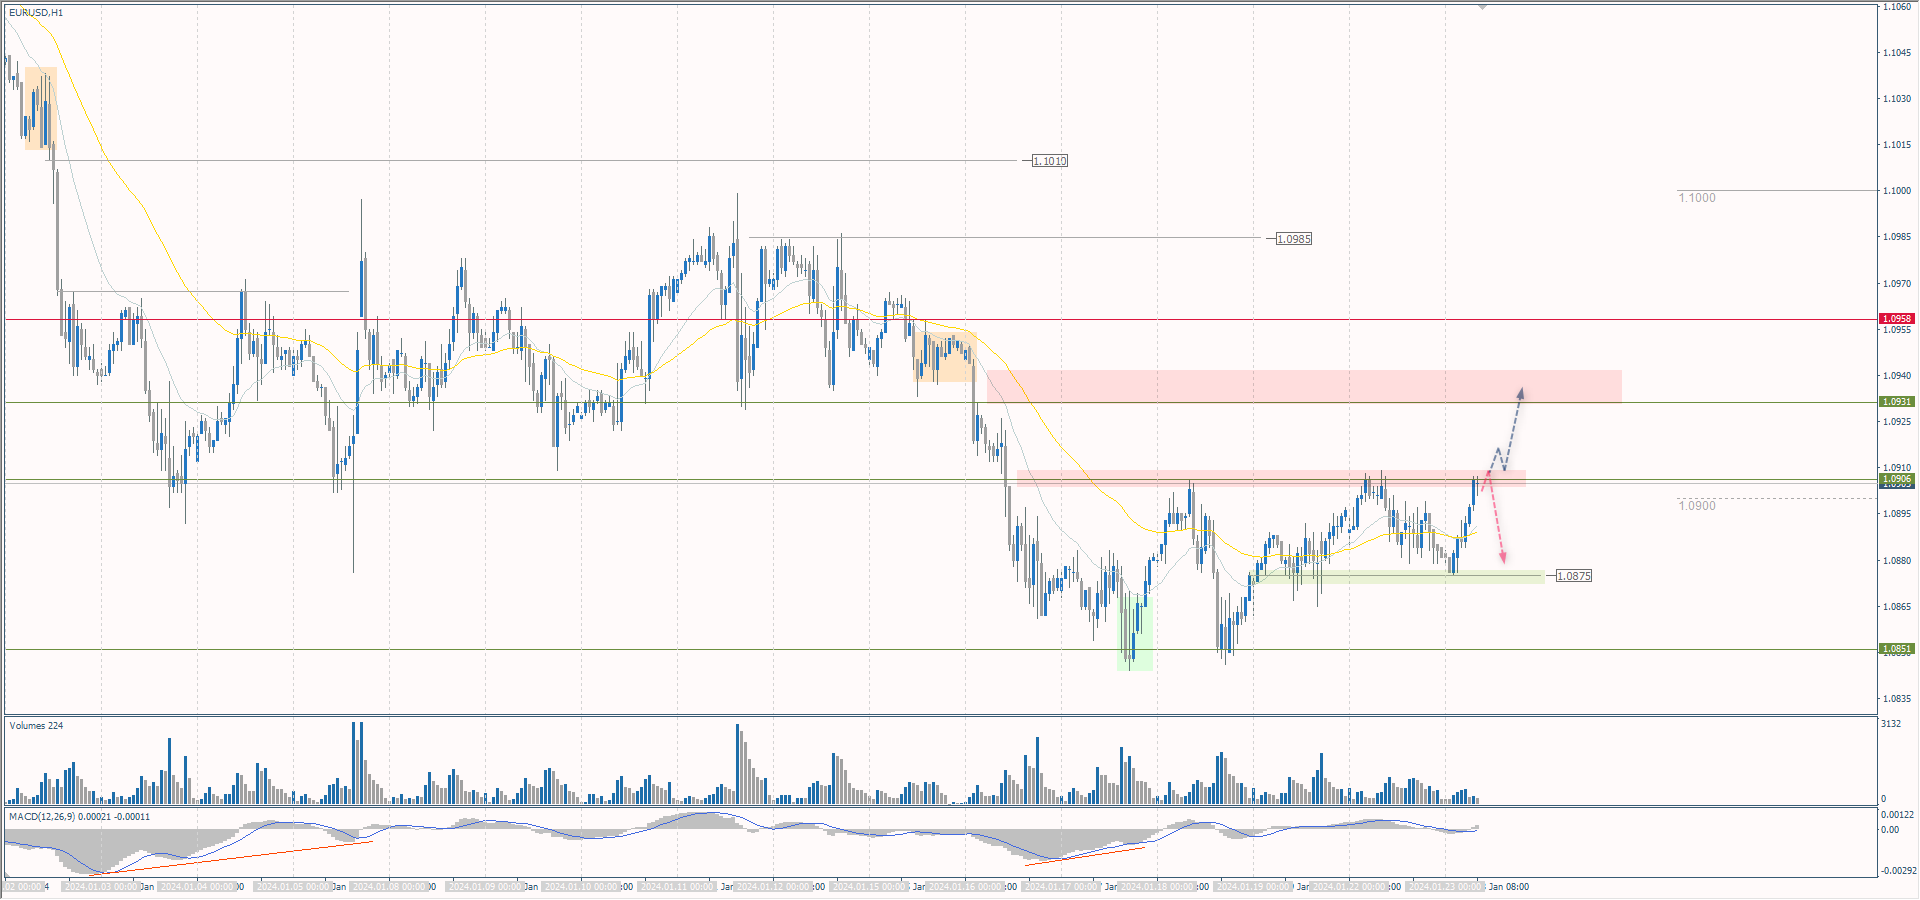The image size is (1920, 900).
Task: Select the 1.0985 level label
Action: pyautogui.click(x=1294, y=239)
